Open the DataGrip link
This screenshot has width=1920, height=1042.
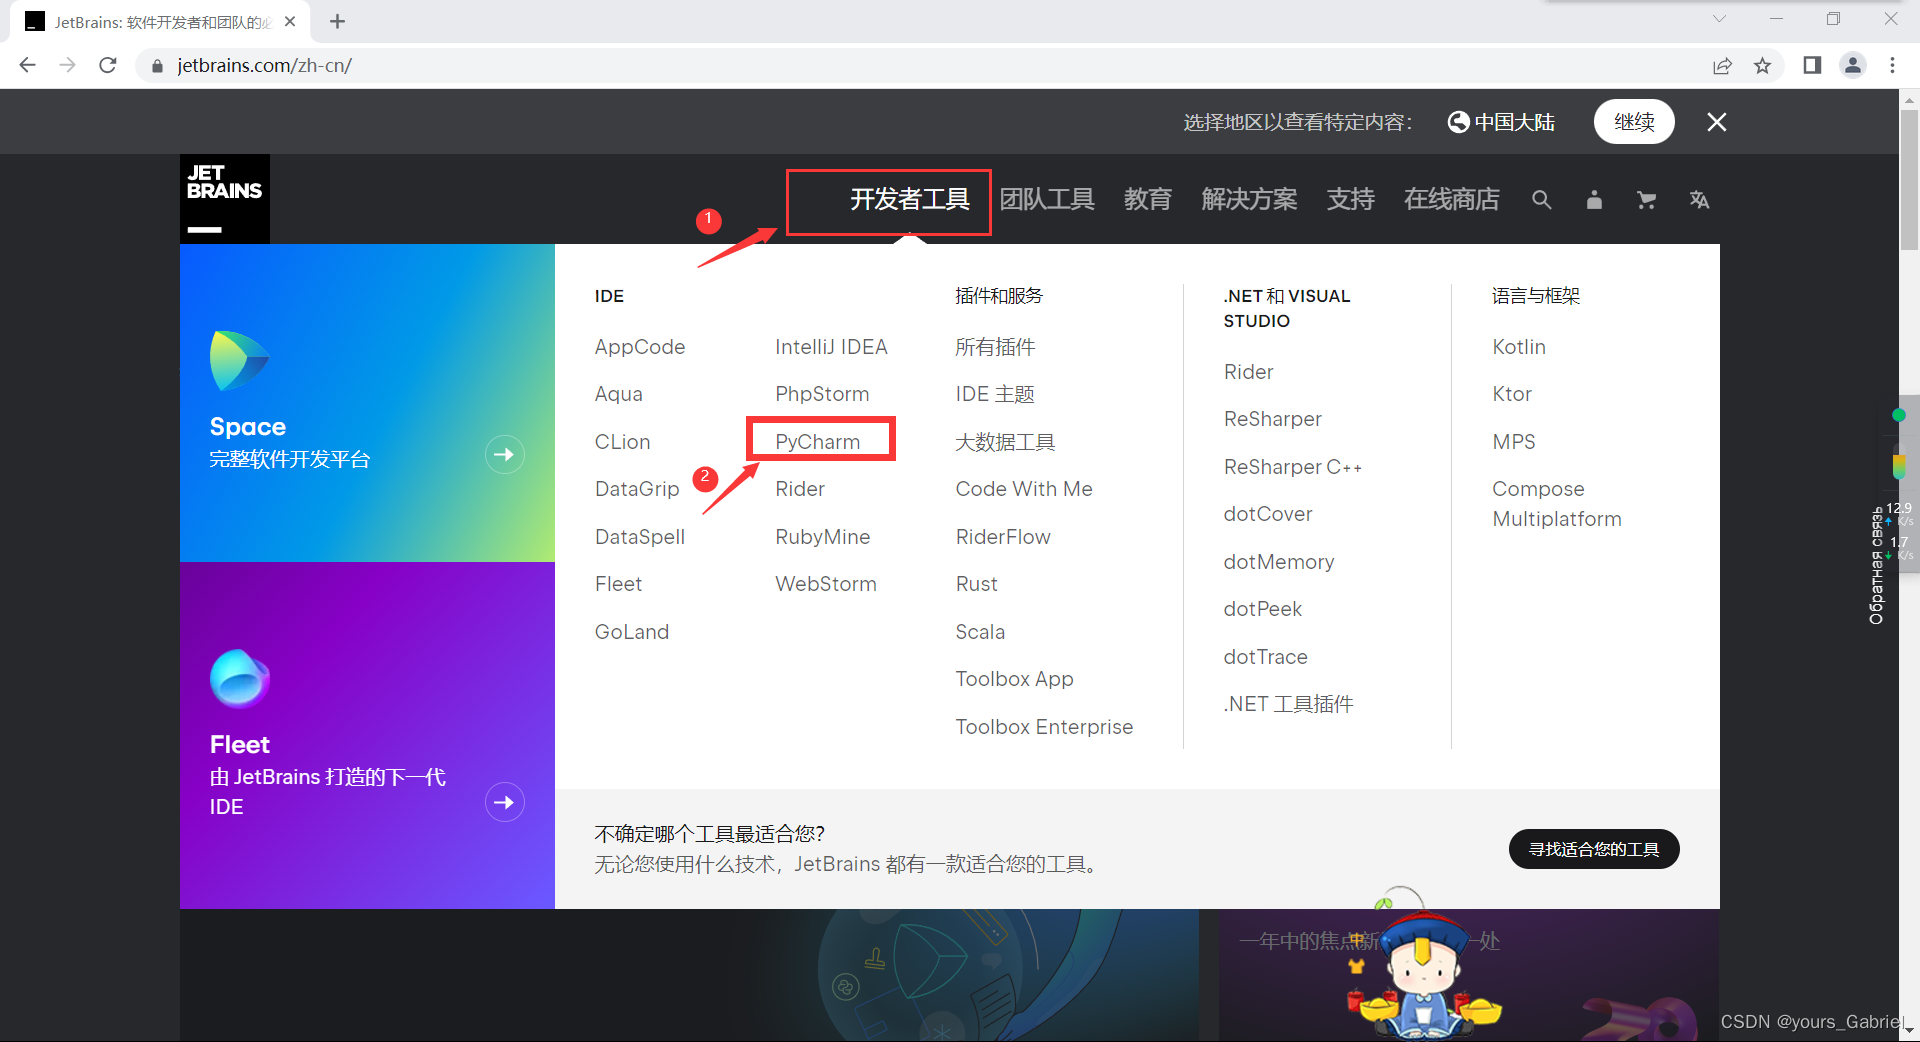(637, 489)
